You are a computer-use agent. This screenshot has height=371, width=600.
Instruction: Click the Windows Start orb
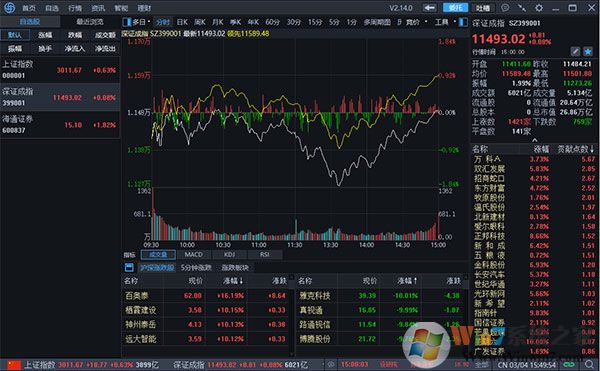point(426,345)
